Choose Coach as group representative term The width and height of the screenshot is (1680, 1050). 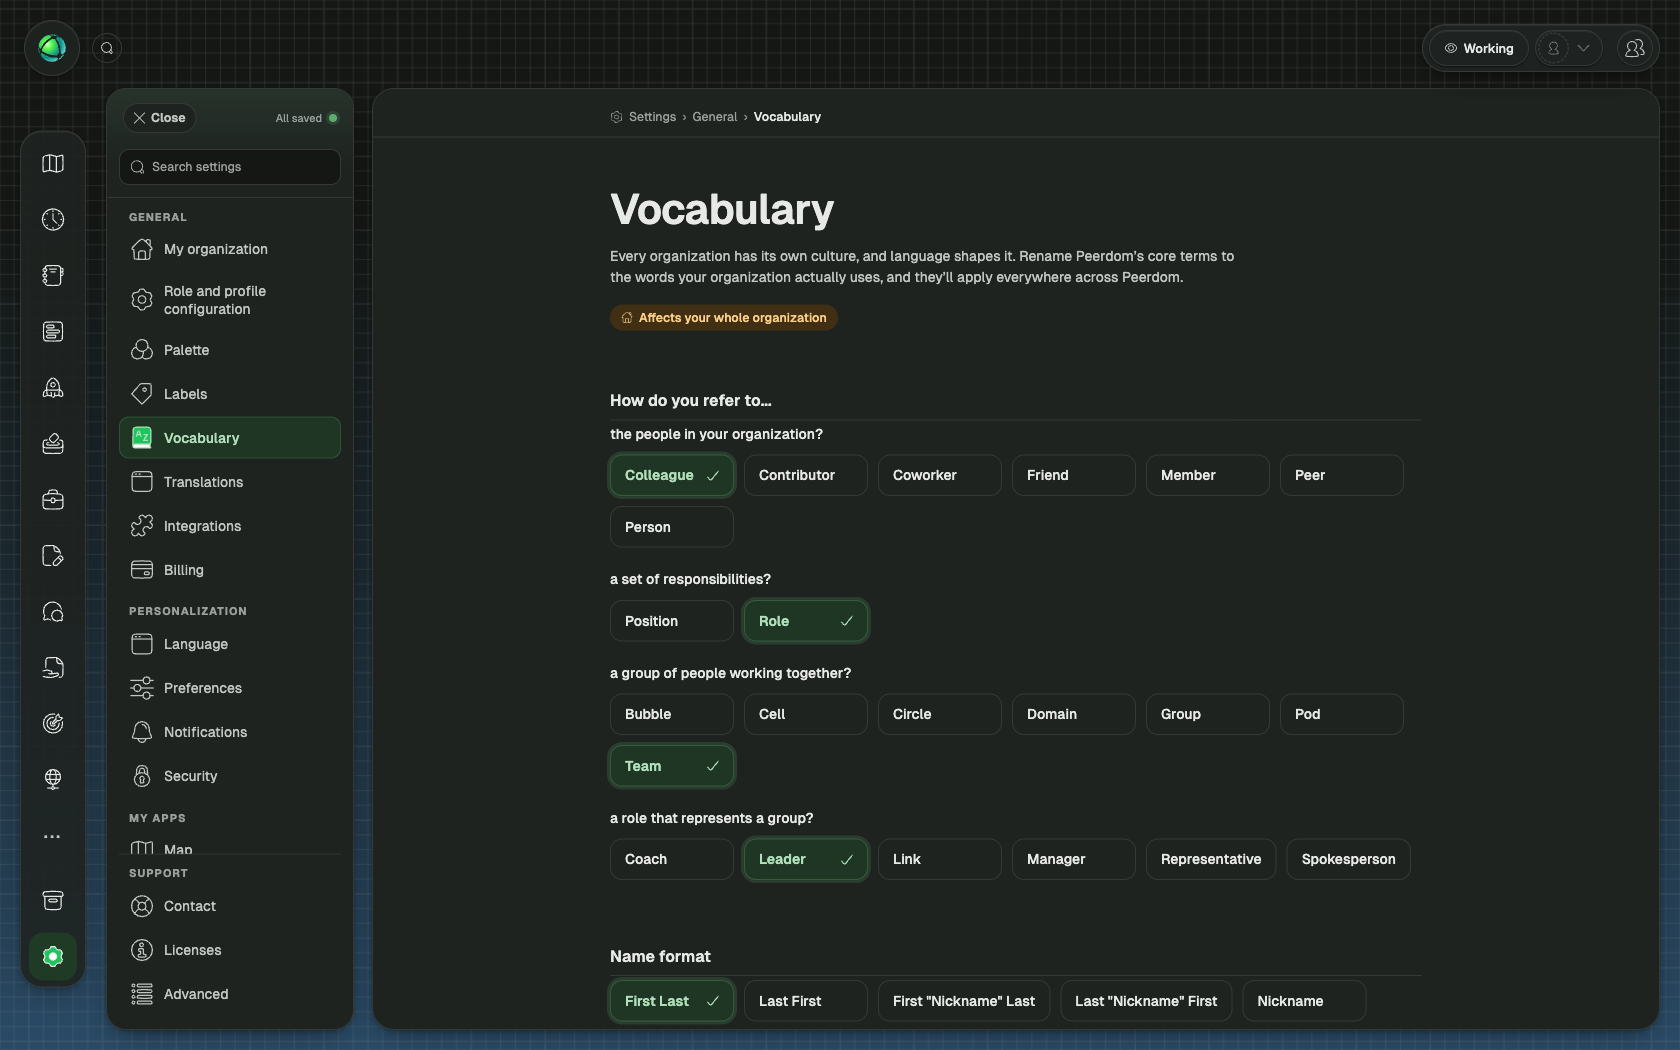tap(672, 859)
